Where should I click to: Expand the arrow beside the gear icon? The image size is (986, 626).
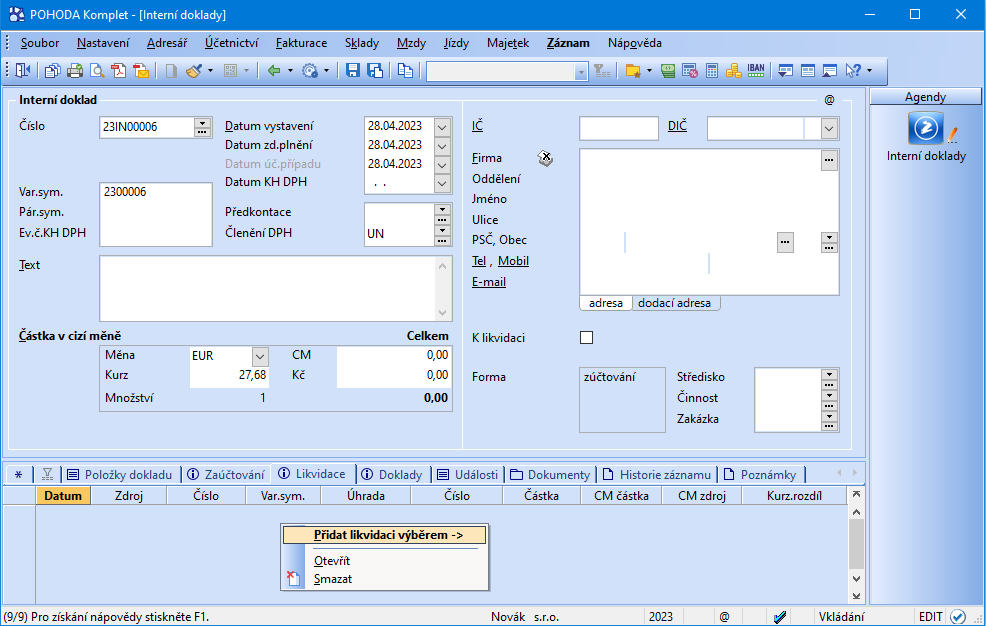[x=326, y=70]
